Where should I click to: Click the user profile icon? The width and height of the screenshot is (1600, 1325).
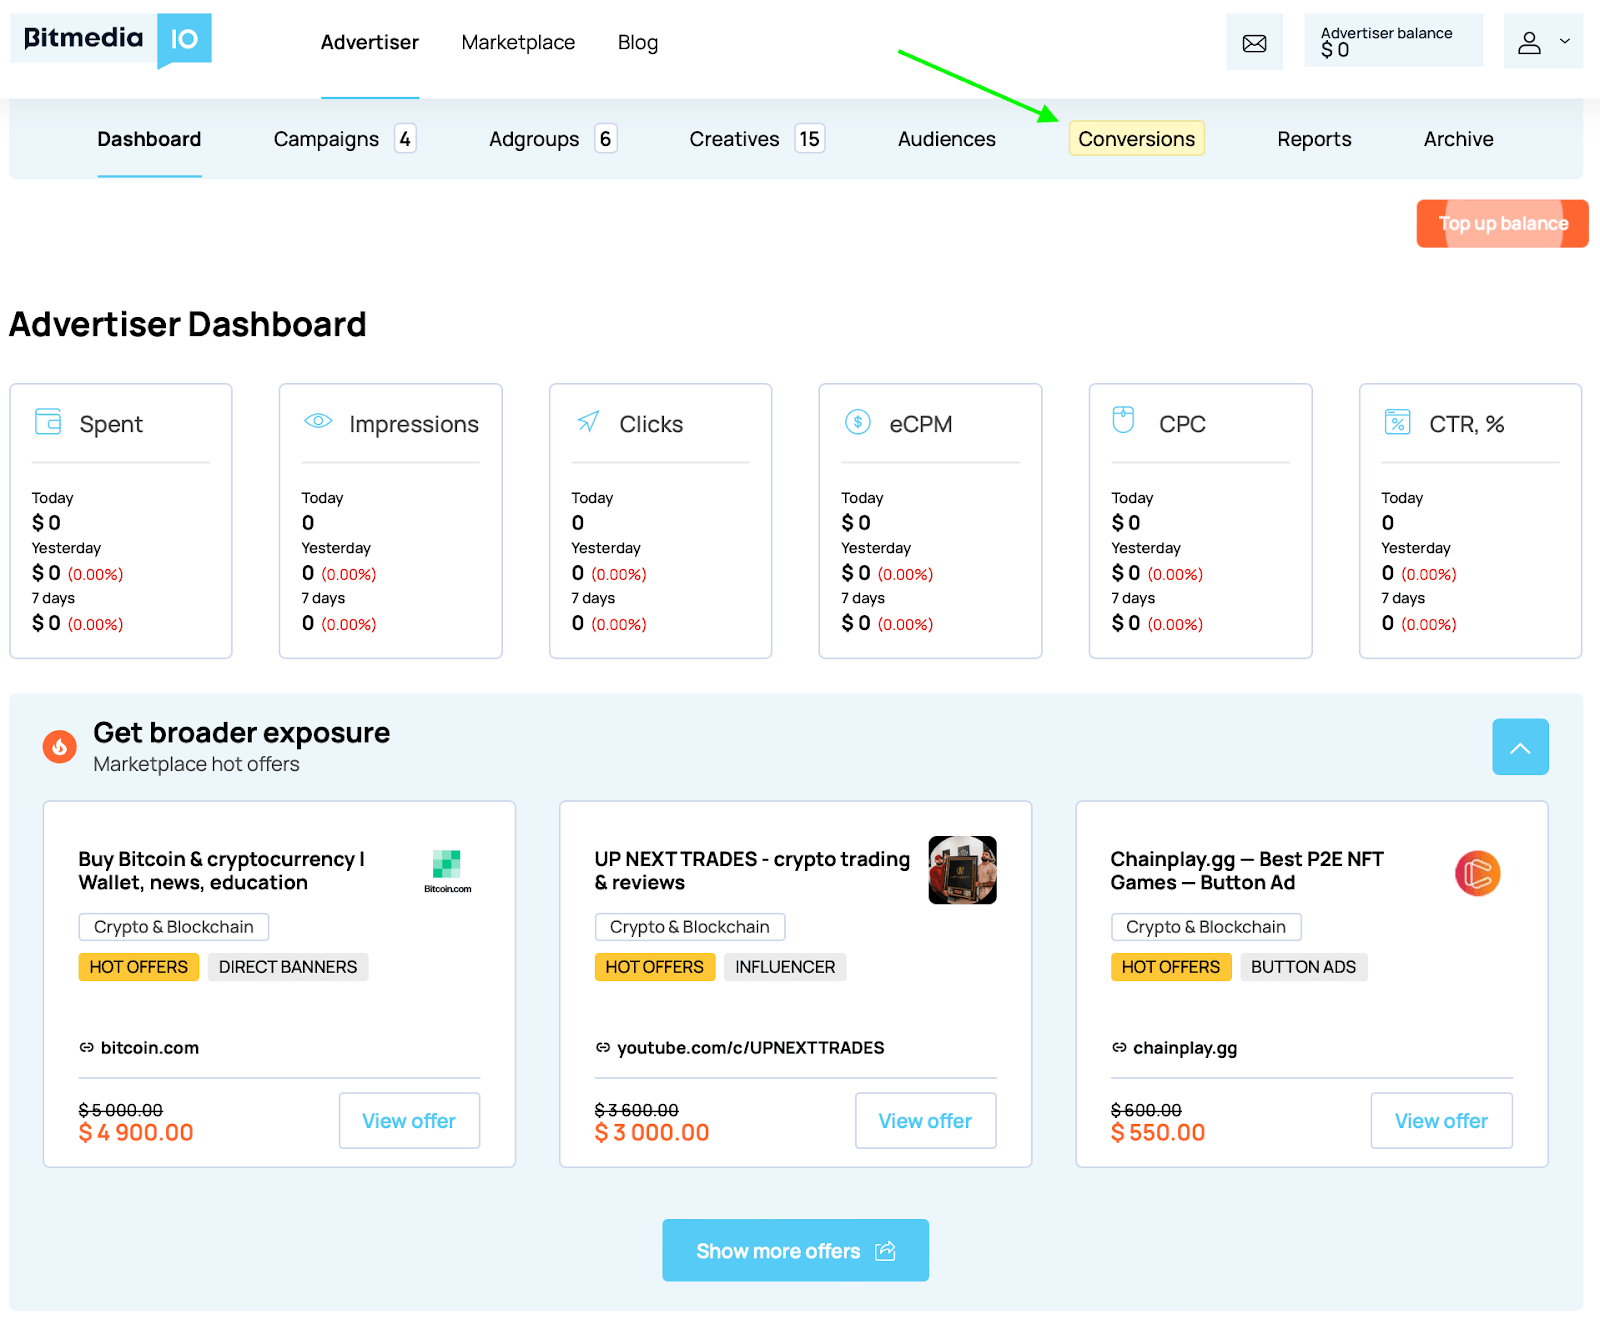tap(1530, 41)
